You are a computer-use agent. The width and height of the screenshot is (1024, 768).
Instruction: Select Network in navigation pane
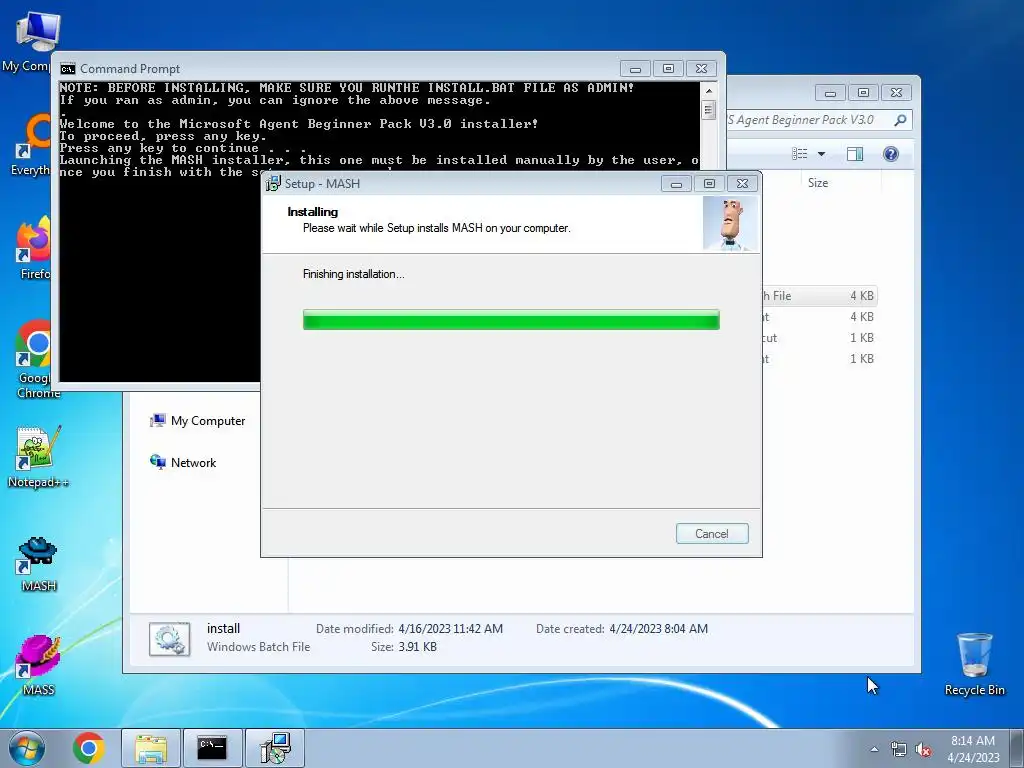(x=183, y=462)
